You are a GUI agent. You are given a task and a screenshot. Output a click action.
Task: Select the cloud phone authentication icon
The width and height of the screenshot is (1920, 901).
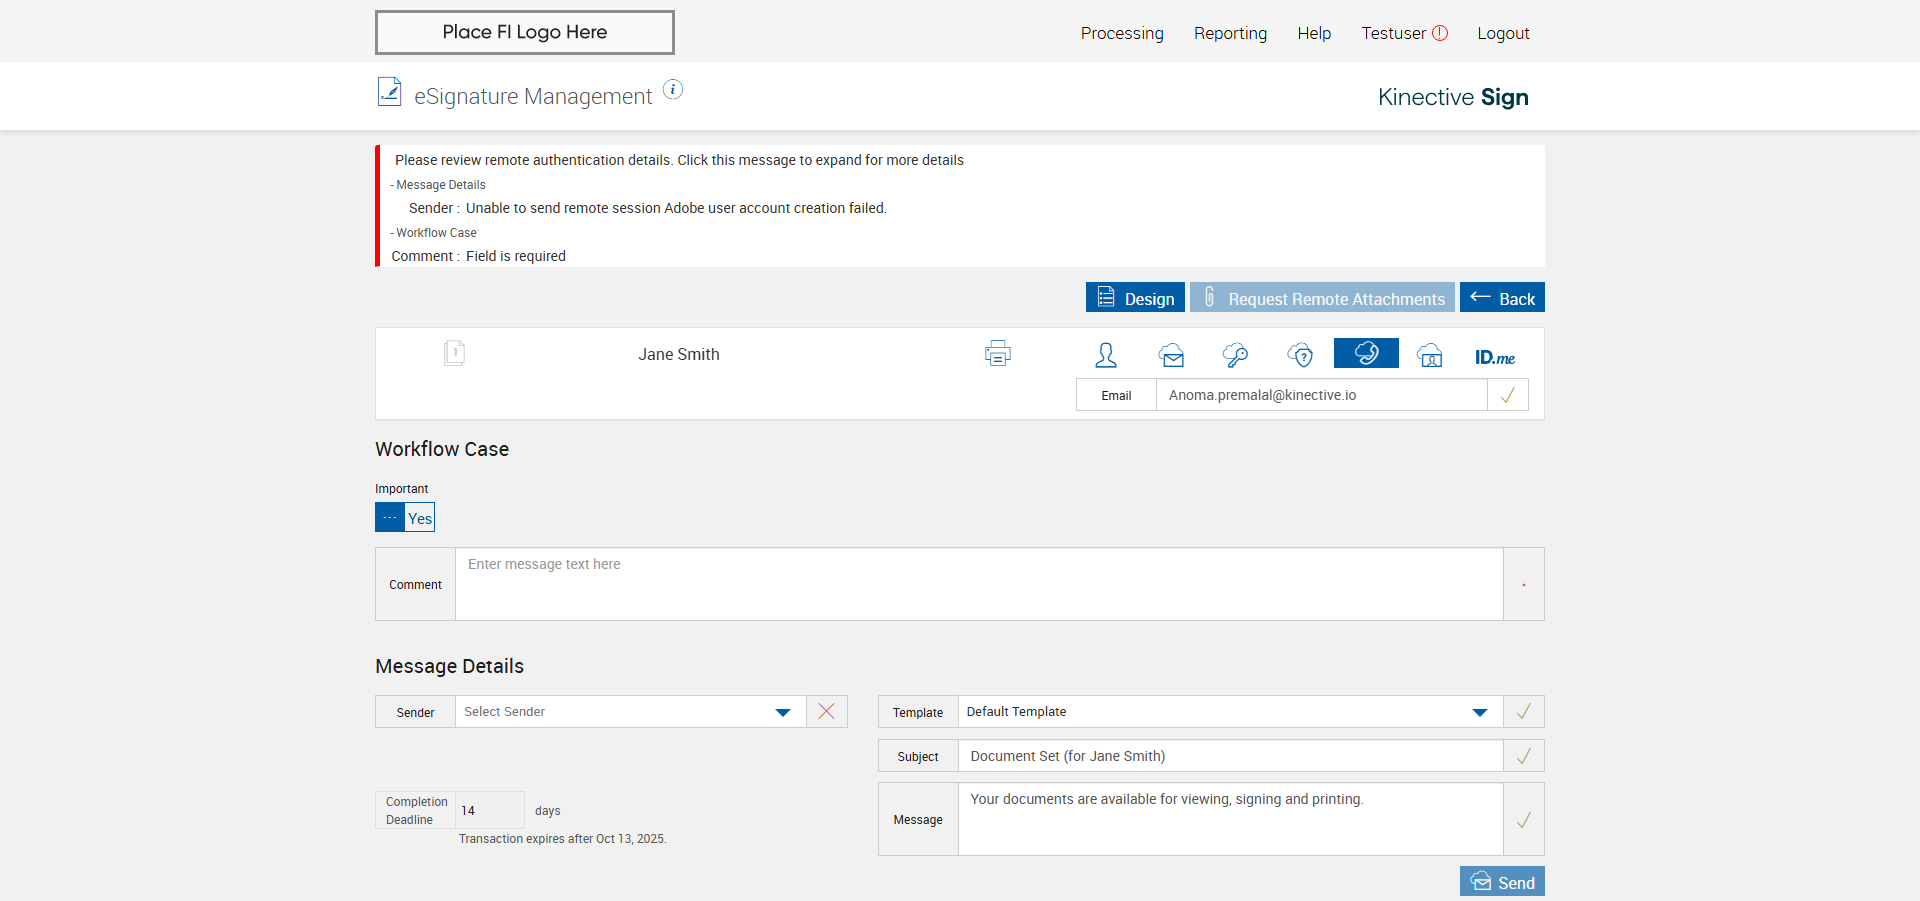[1366, 353]
